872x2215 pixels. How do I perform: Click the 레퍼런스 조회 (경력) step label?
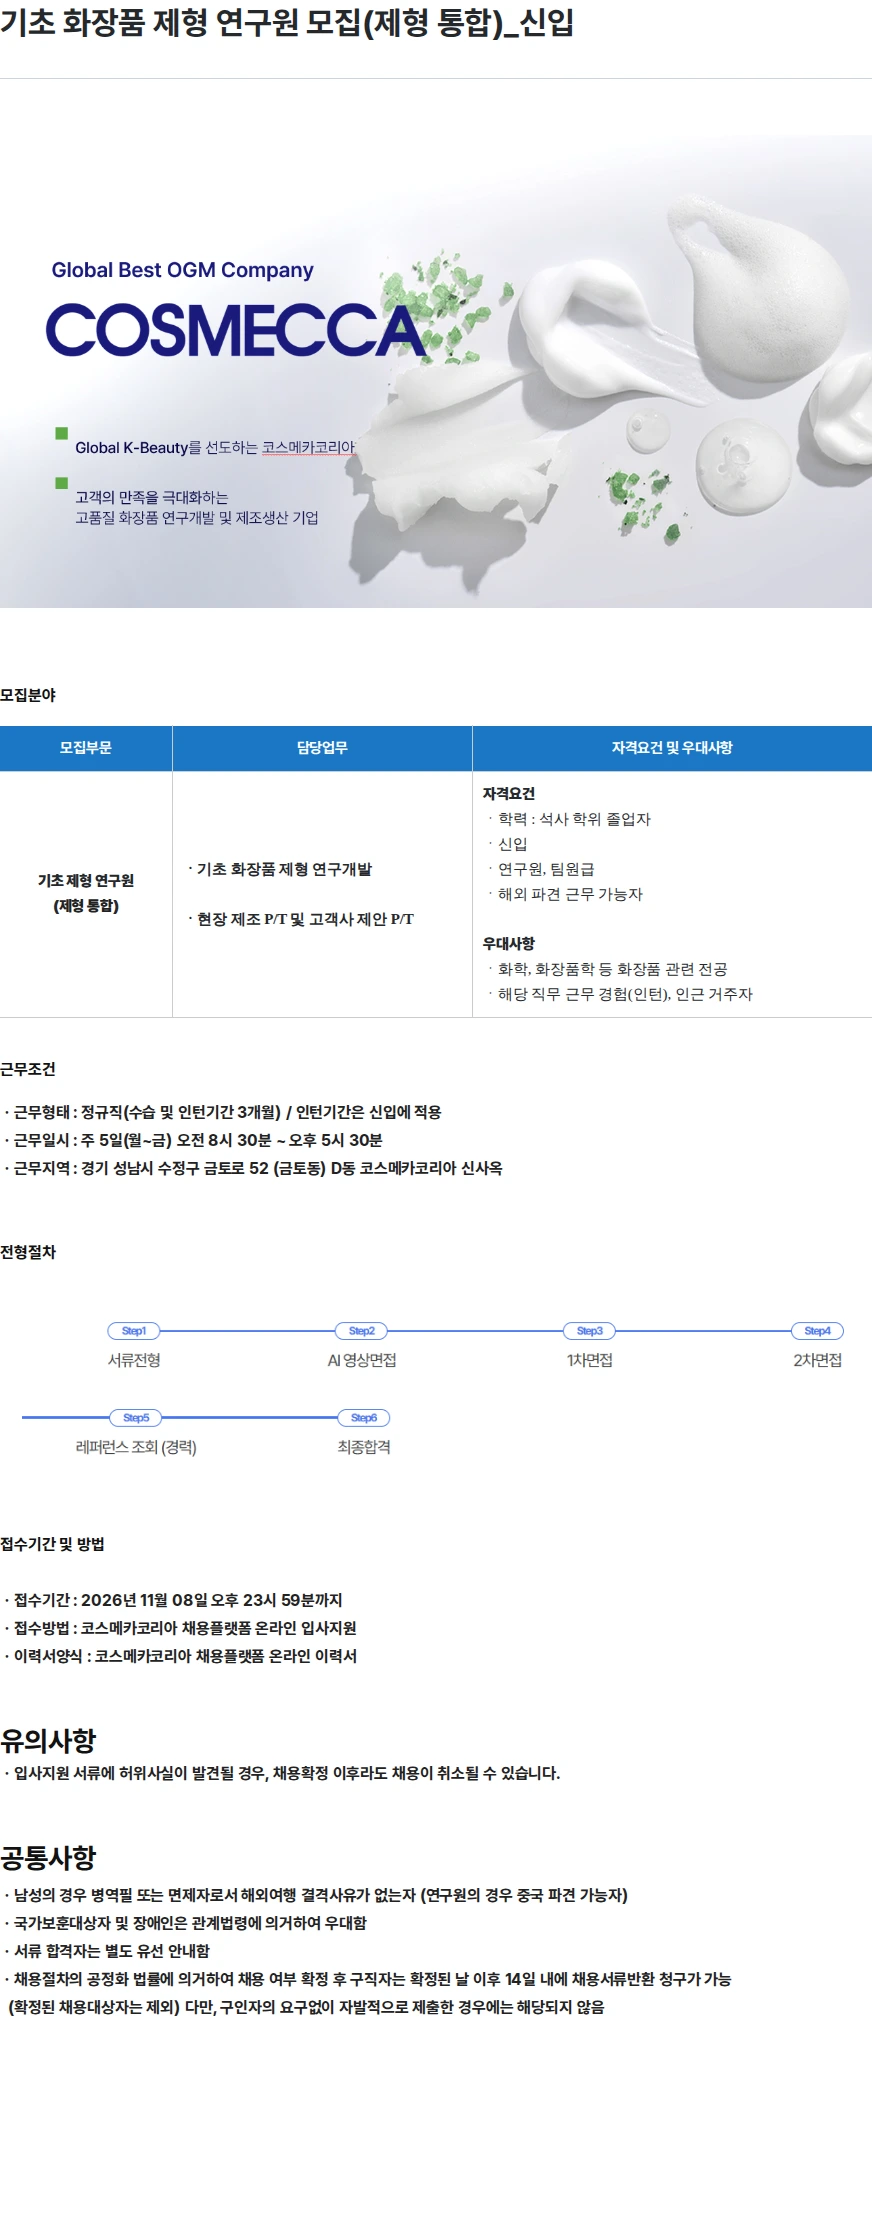[x=136, y=1448]
